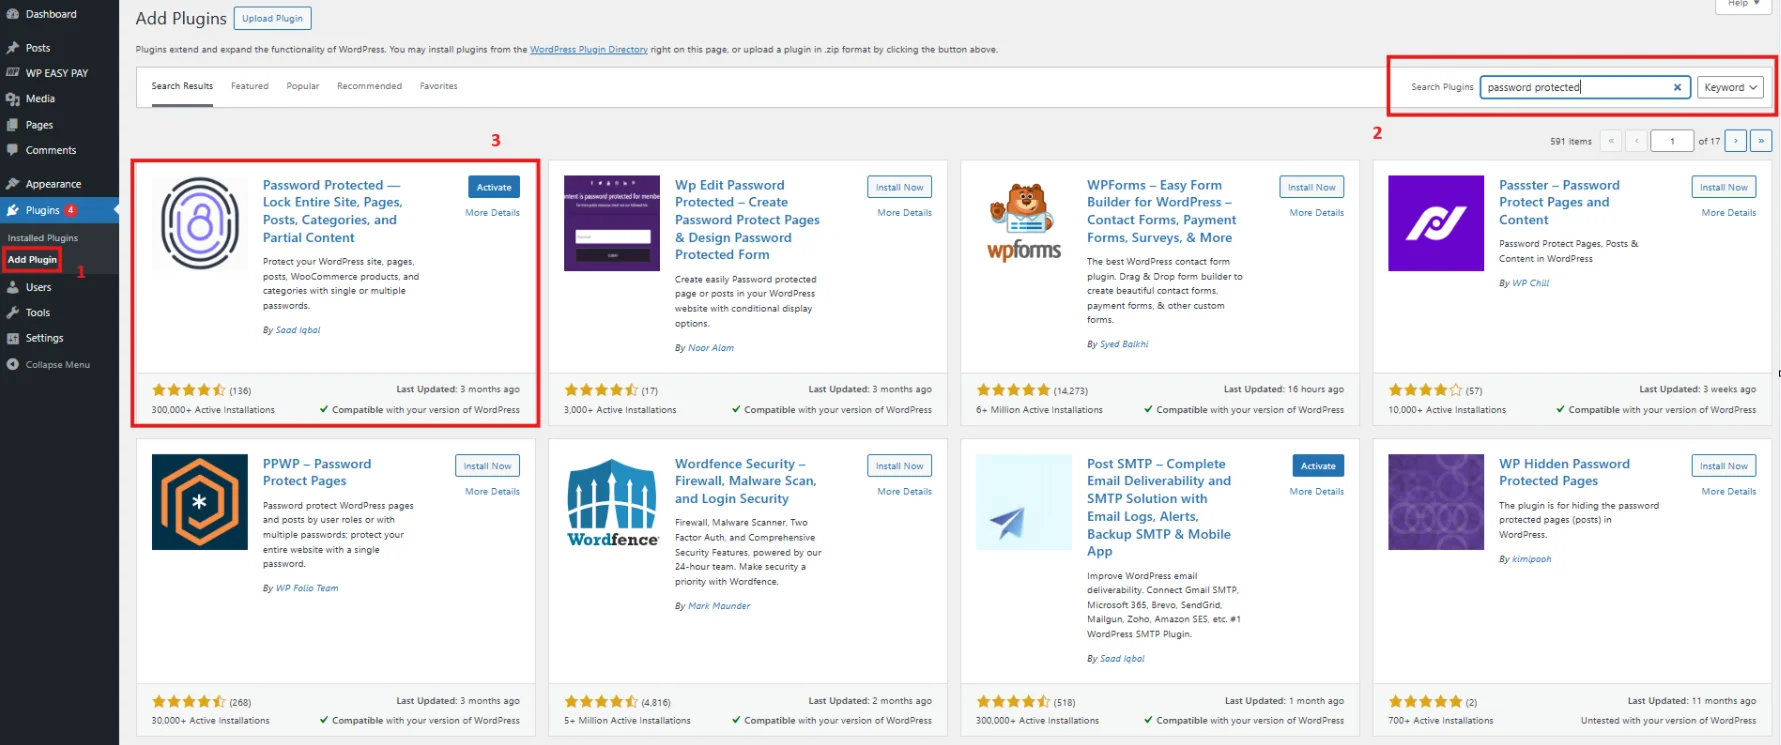Click the WPForms bear logo thumbnail
1781x745 pixels.
click(x=1024, y=223)
